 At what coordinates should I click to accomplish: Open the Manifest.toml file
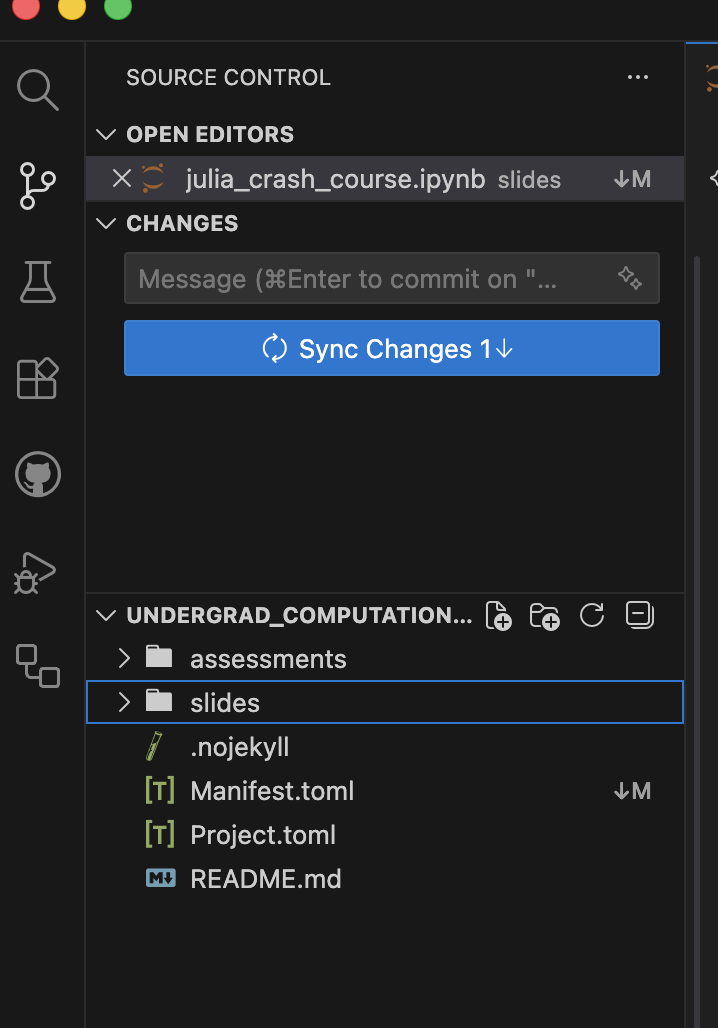[x=272, y=791]
